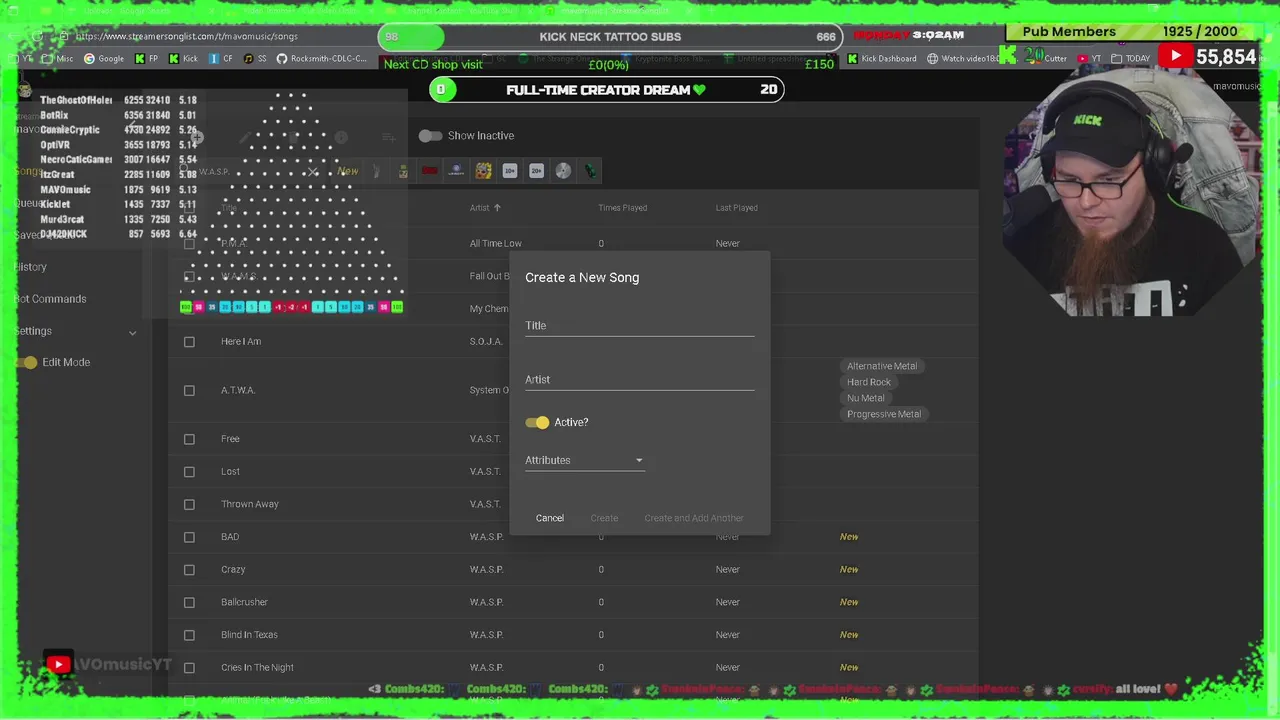This screenshot has width=1280, height=720.
Task: Check the box for Here I Am
Action: tap(189, 342)
